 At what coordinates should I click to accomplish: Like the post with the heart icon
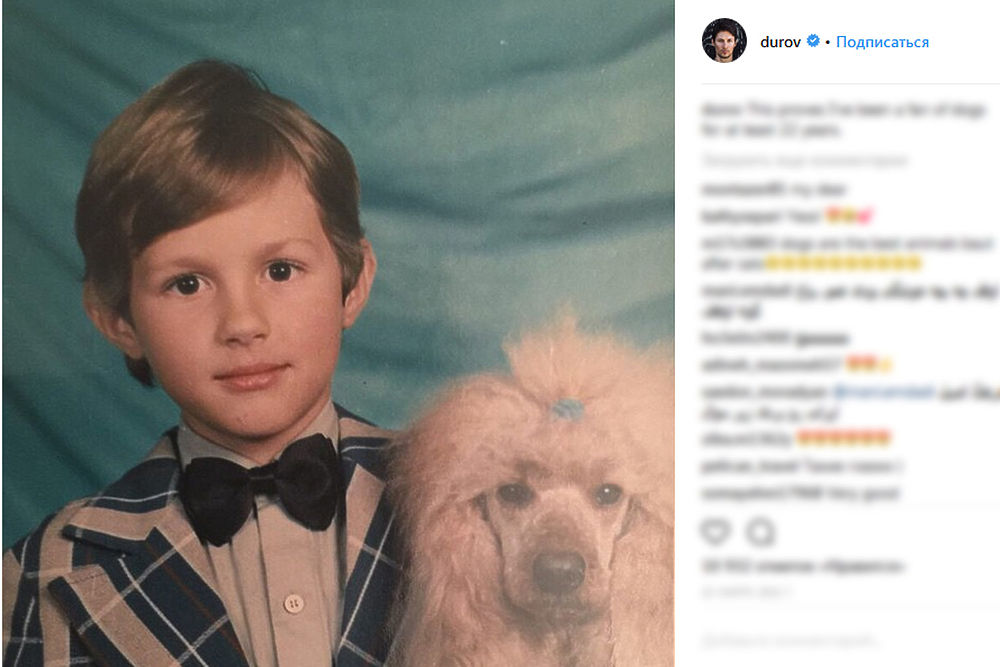tap(715, 532)
